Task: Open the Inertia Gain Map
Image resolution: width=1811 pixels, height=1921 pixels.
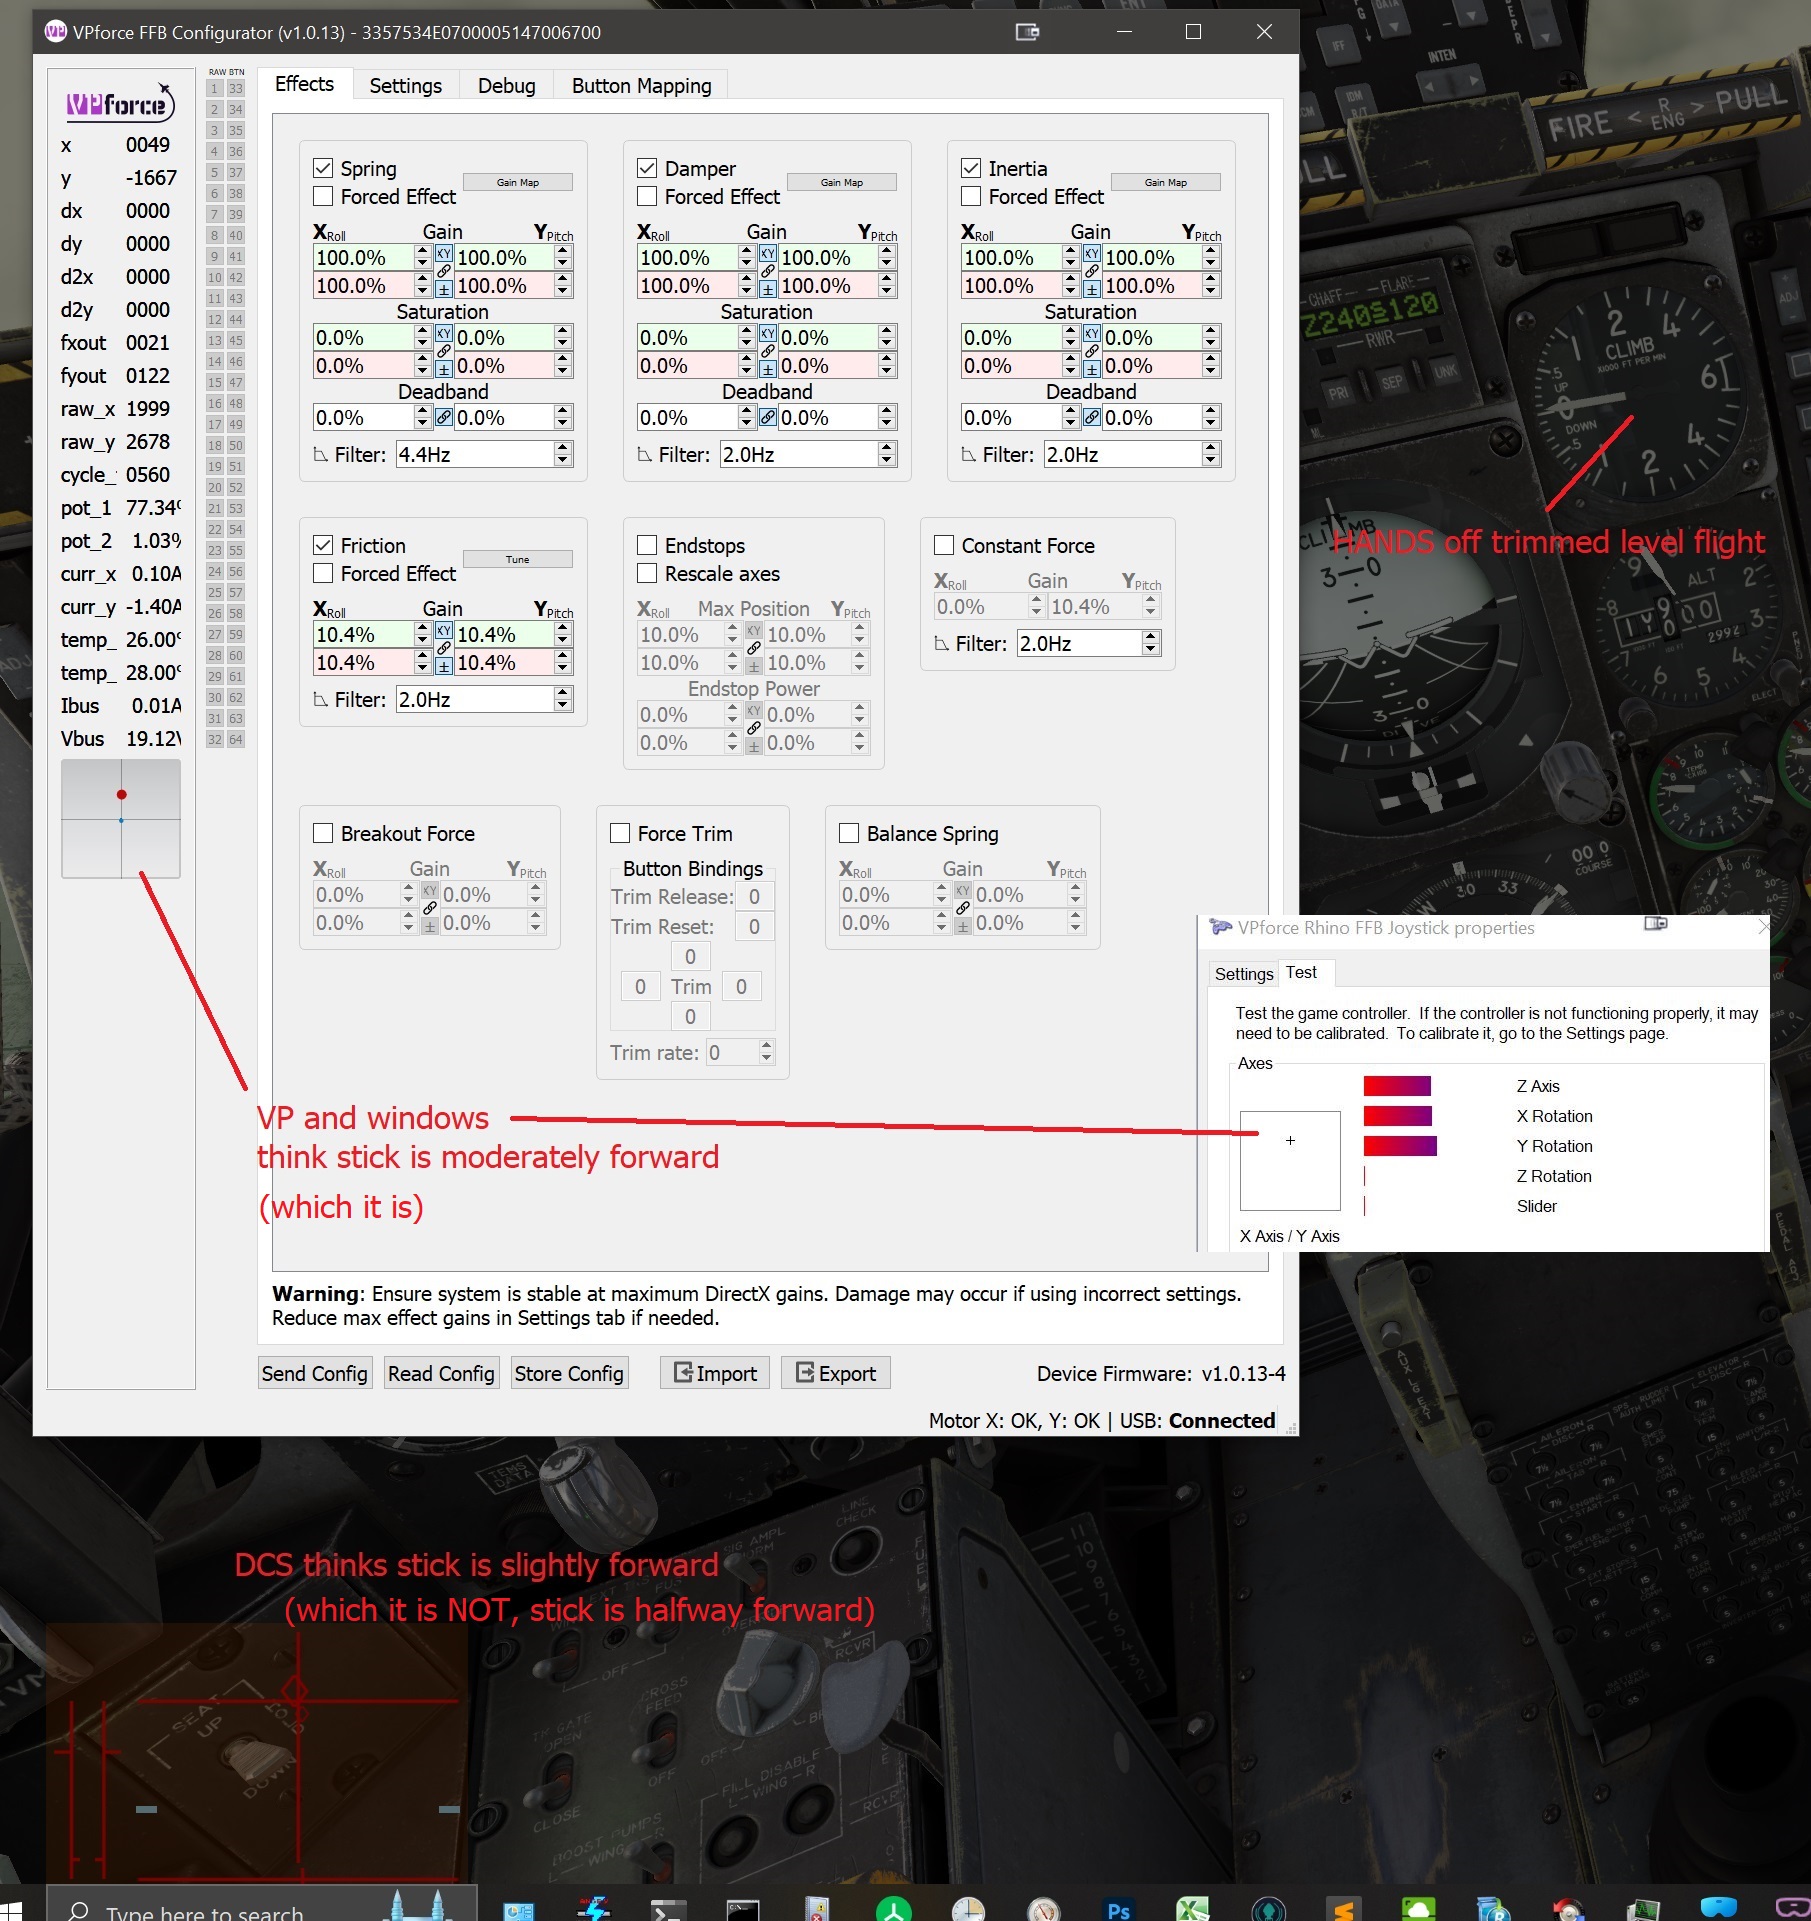Action: (1166, 182)
